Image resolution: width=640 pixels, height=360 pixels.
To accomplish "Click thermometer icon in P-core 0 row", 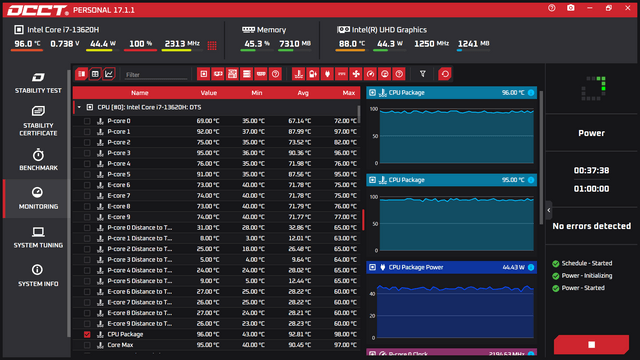I will coord(100,121).
